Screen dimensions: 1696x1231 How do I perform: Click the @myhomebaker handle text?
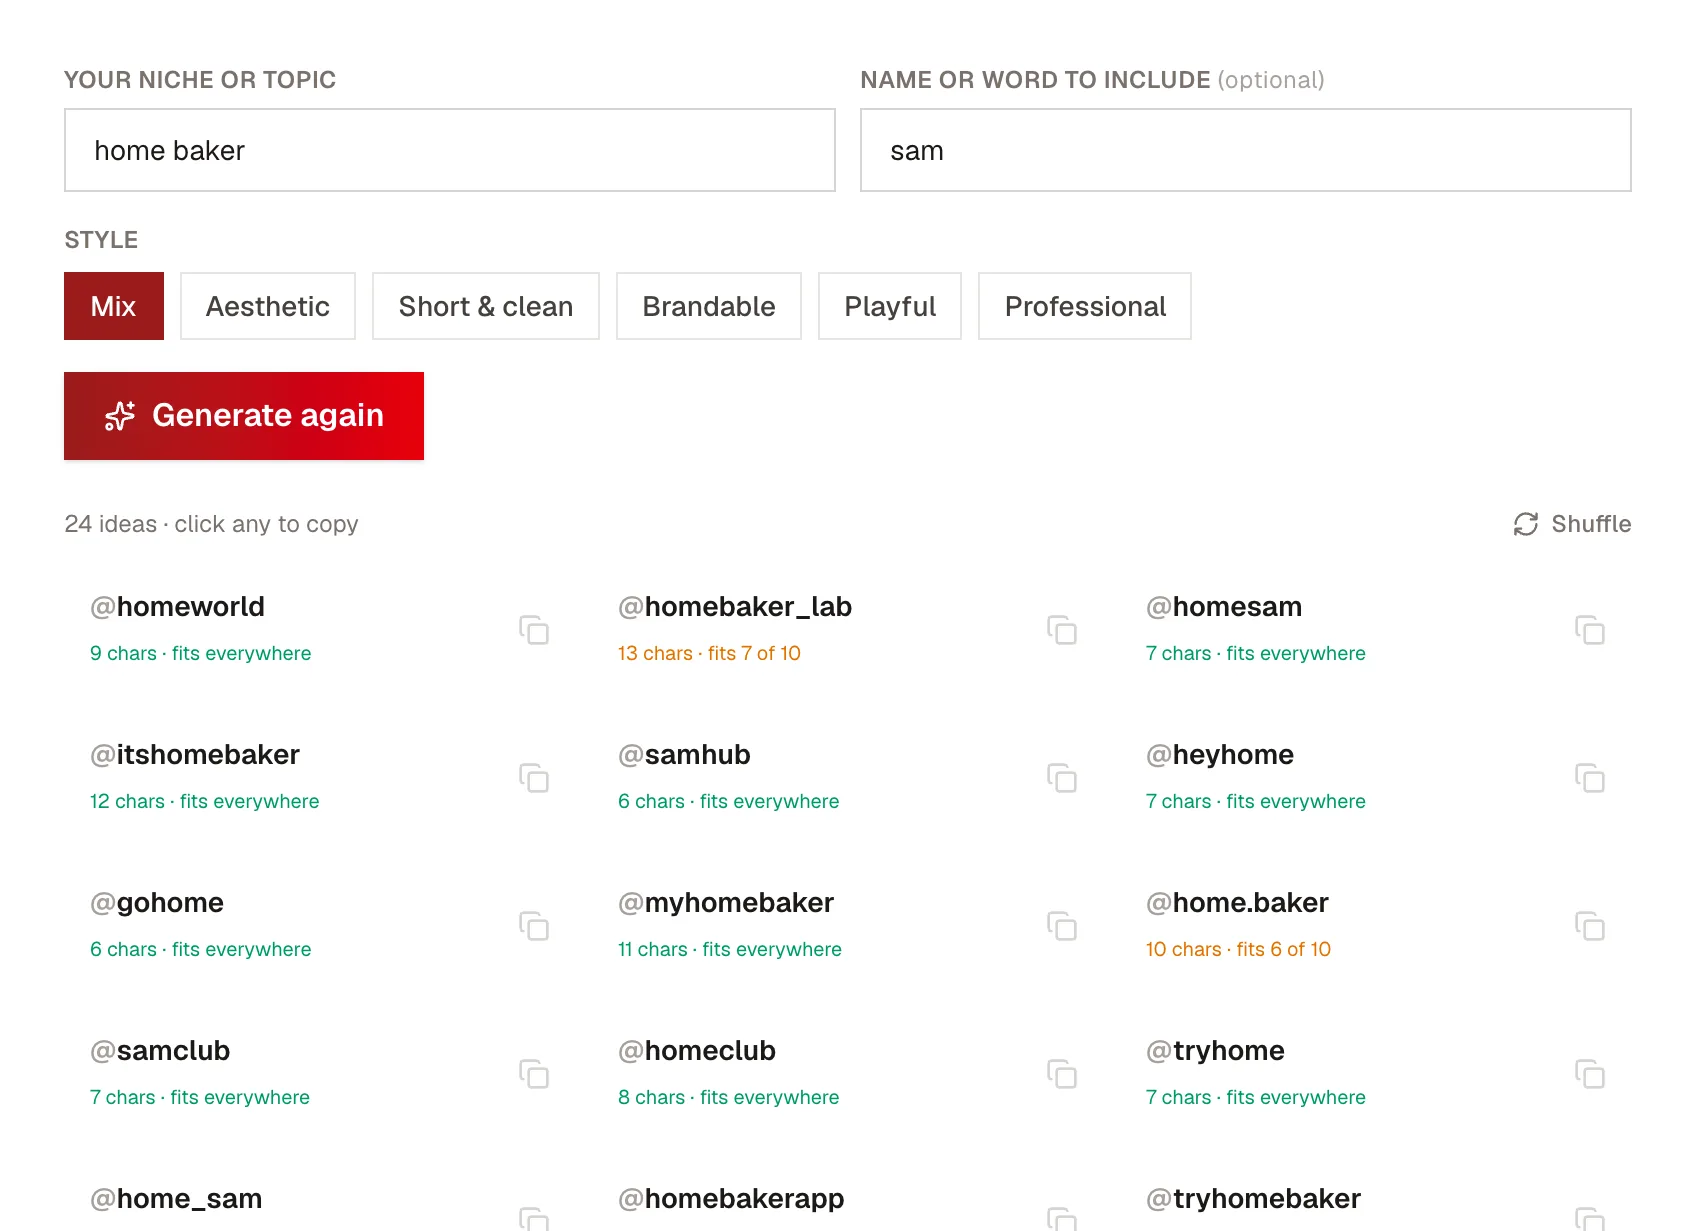click(726, 903)
